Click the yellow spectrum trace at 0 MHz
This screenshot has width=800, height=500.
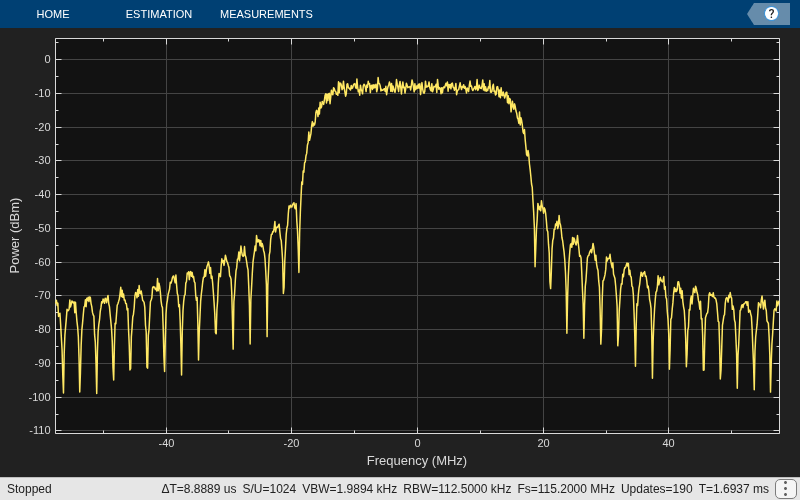tap(417, 86)
